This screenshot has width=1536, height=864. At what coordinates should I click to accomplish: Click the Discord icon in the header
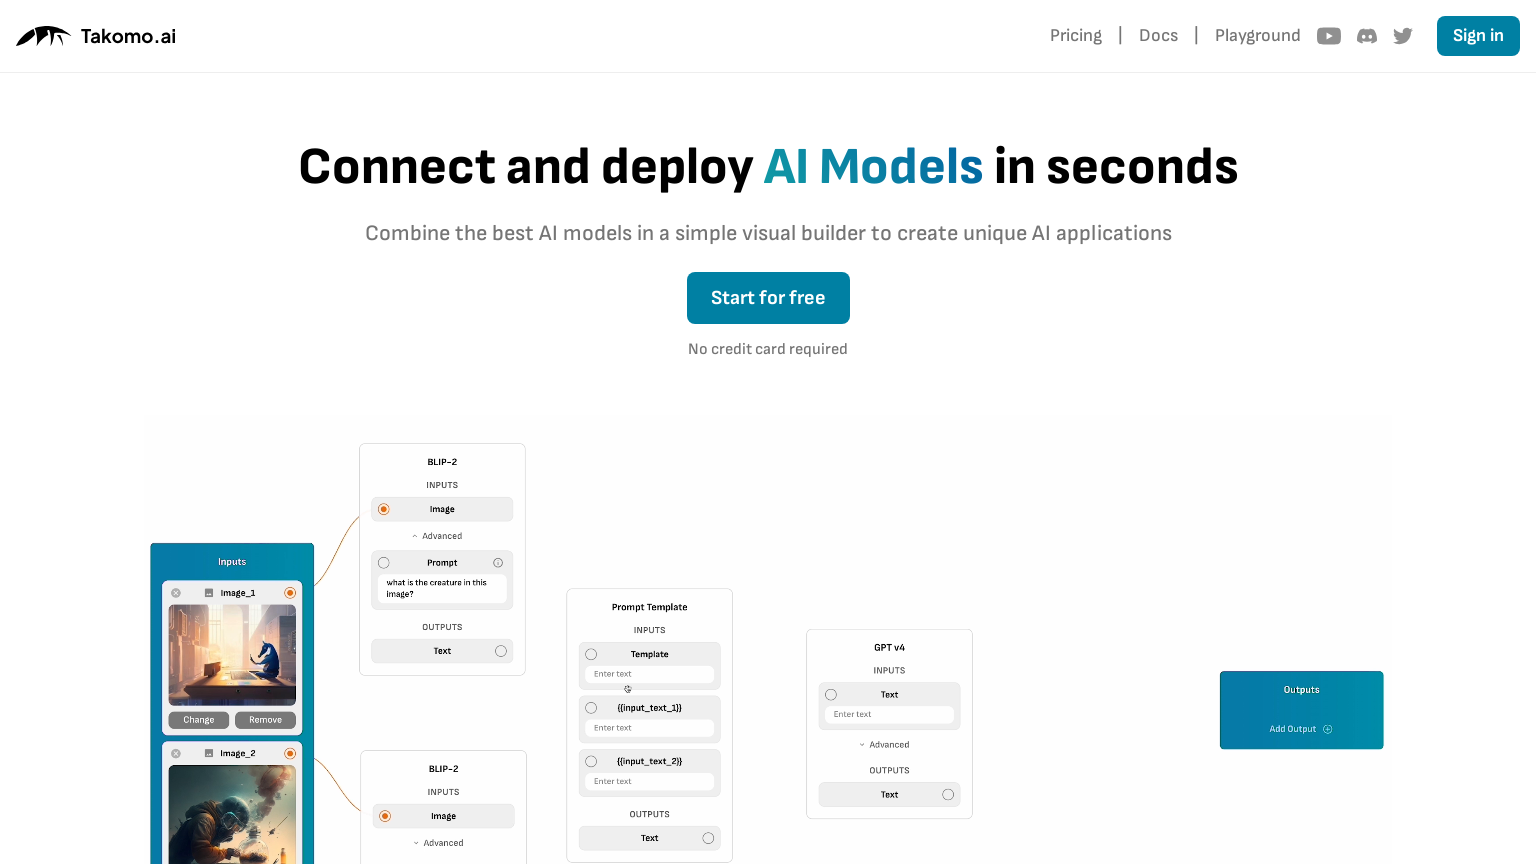point(1366,35)
